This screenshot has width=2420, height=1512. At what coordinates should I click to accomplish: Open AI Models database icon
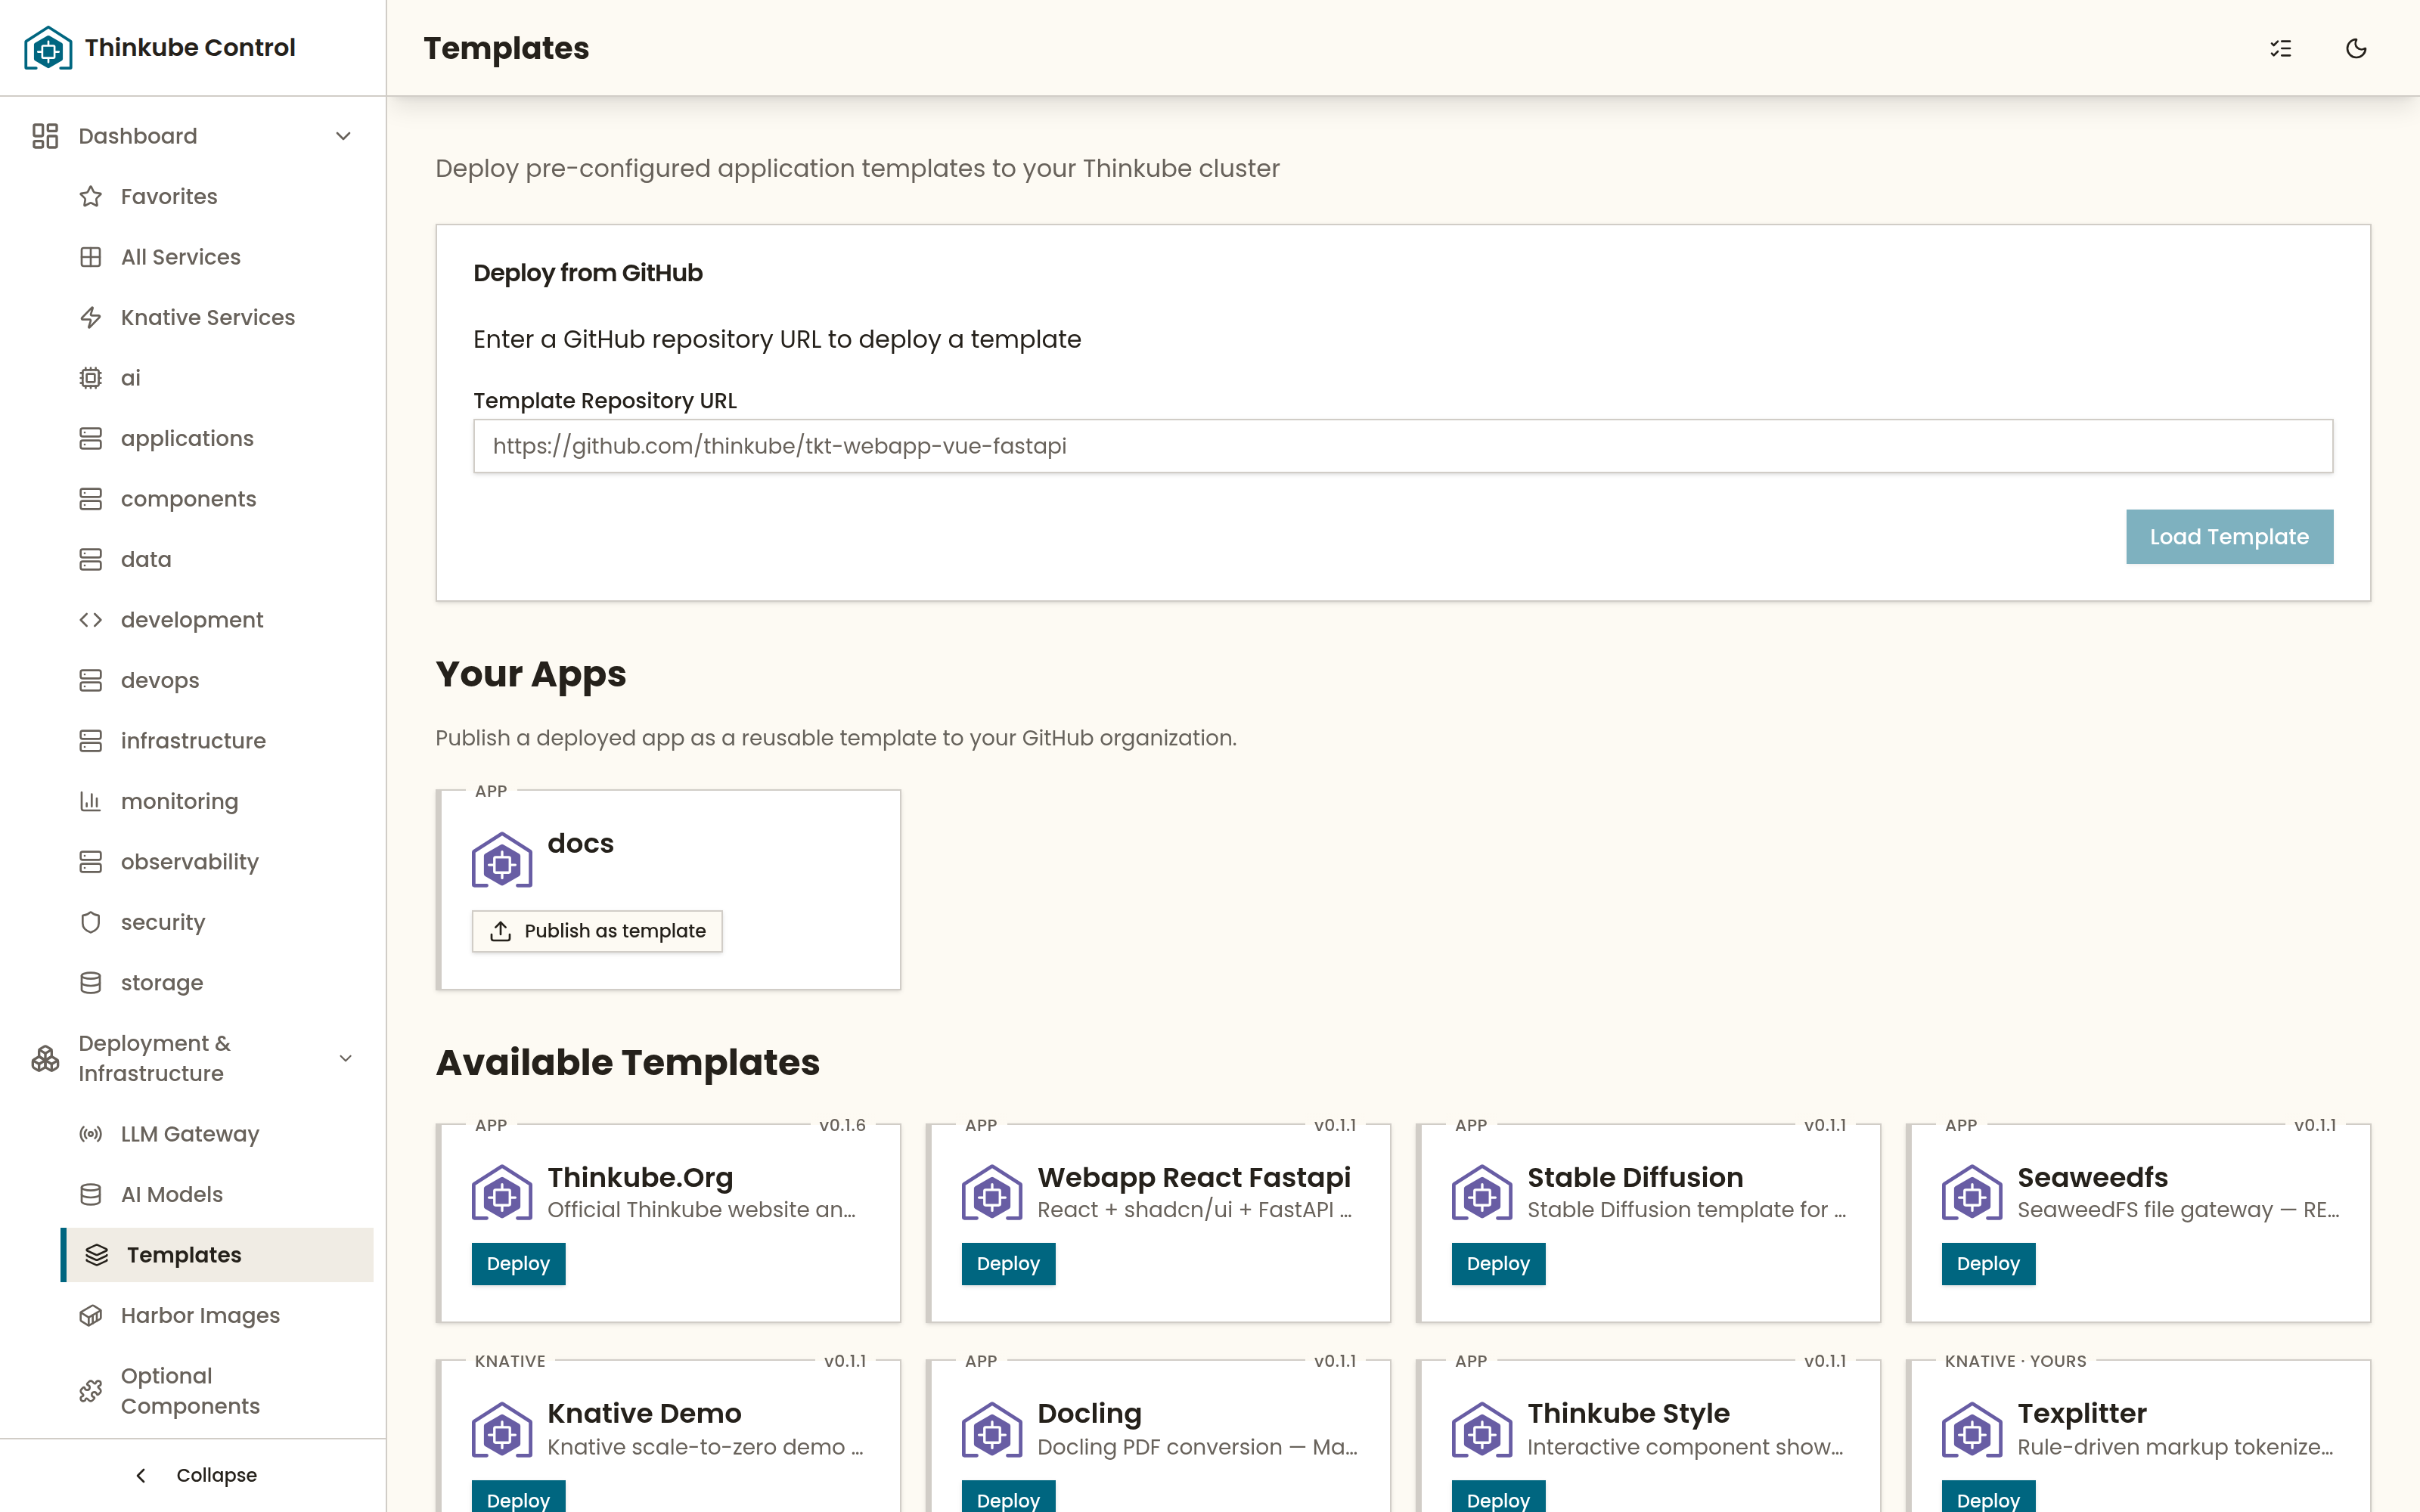tap(91, 1194)
